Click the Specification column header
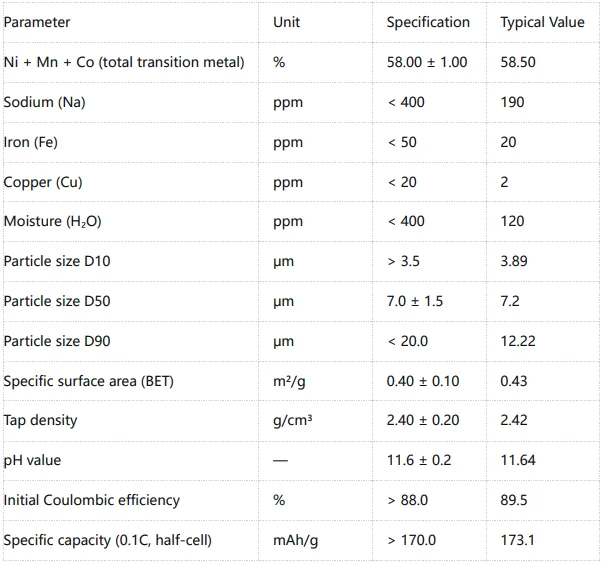Screen dimensions: 606x562 pyautogui.click(x=428, y=22)
